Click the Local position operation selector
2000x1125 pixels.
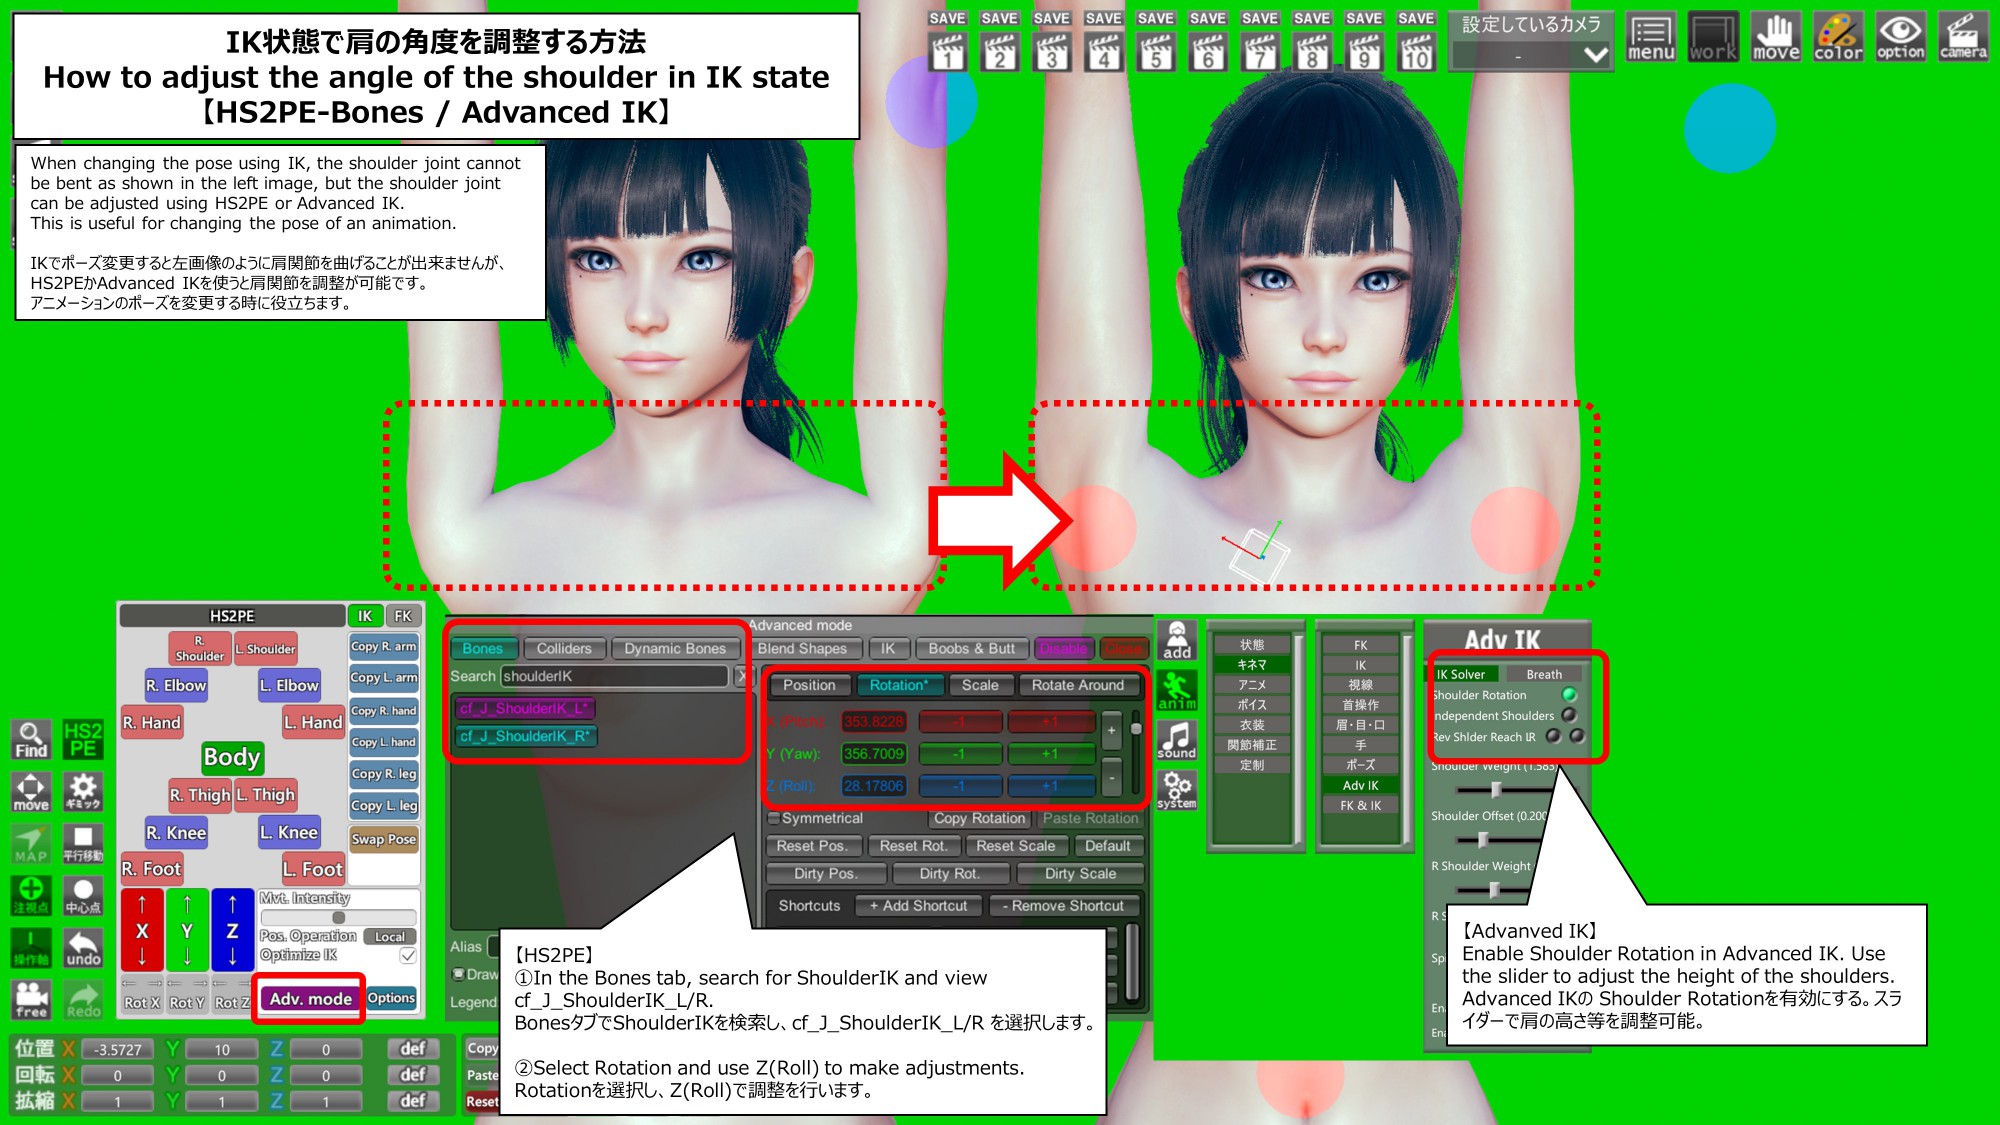[390, 937]
